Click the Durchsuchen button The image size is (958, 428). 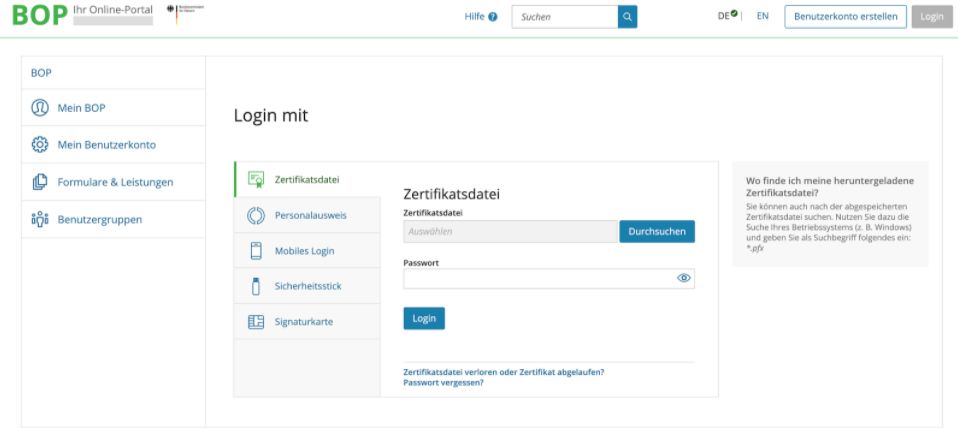(x=657, y=231)
